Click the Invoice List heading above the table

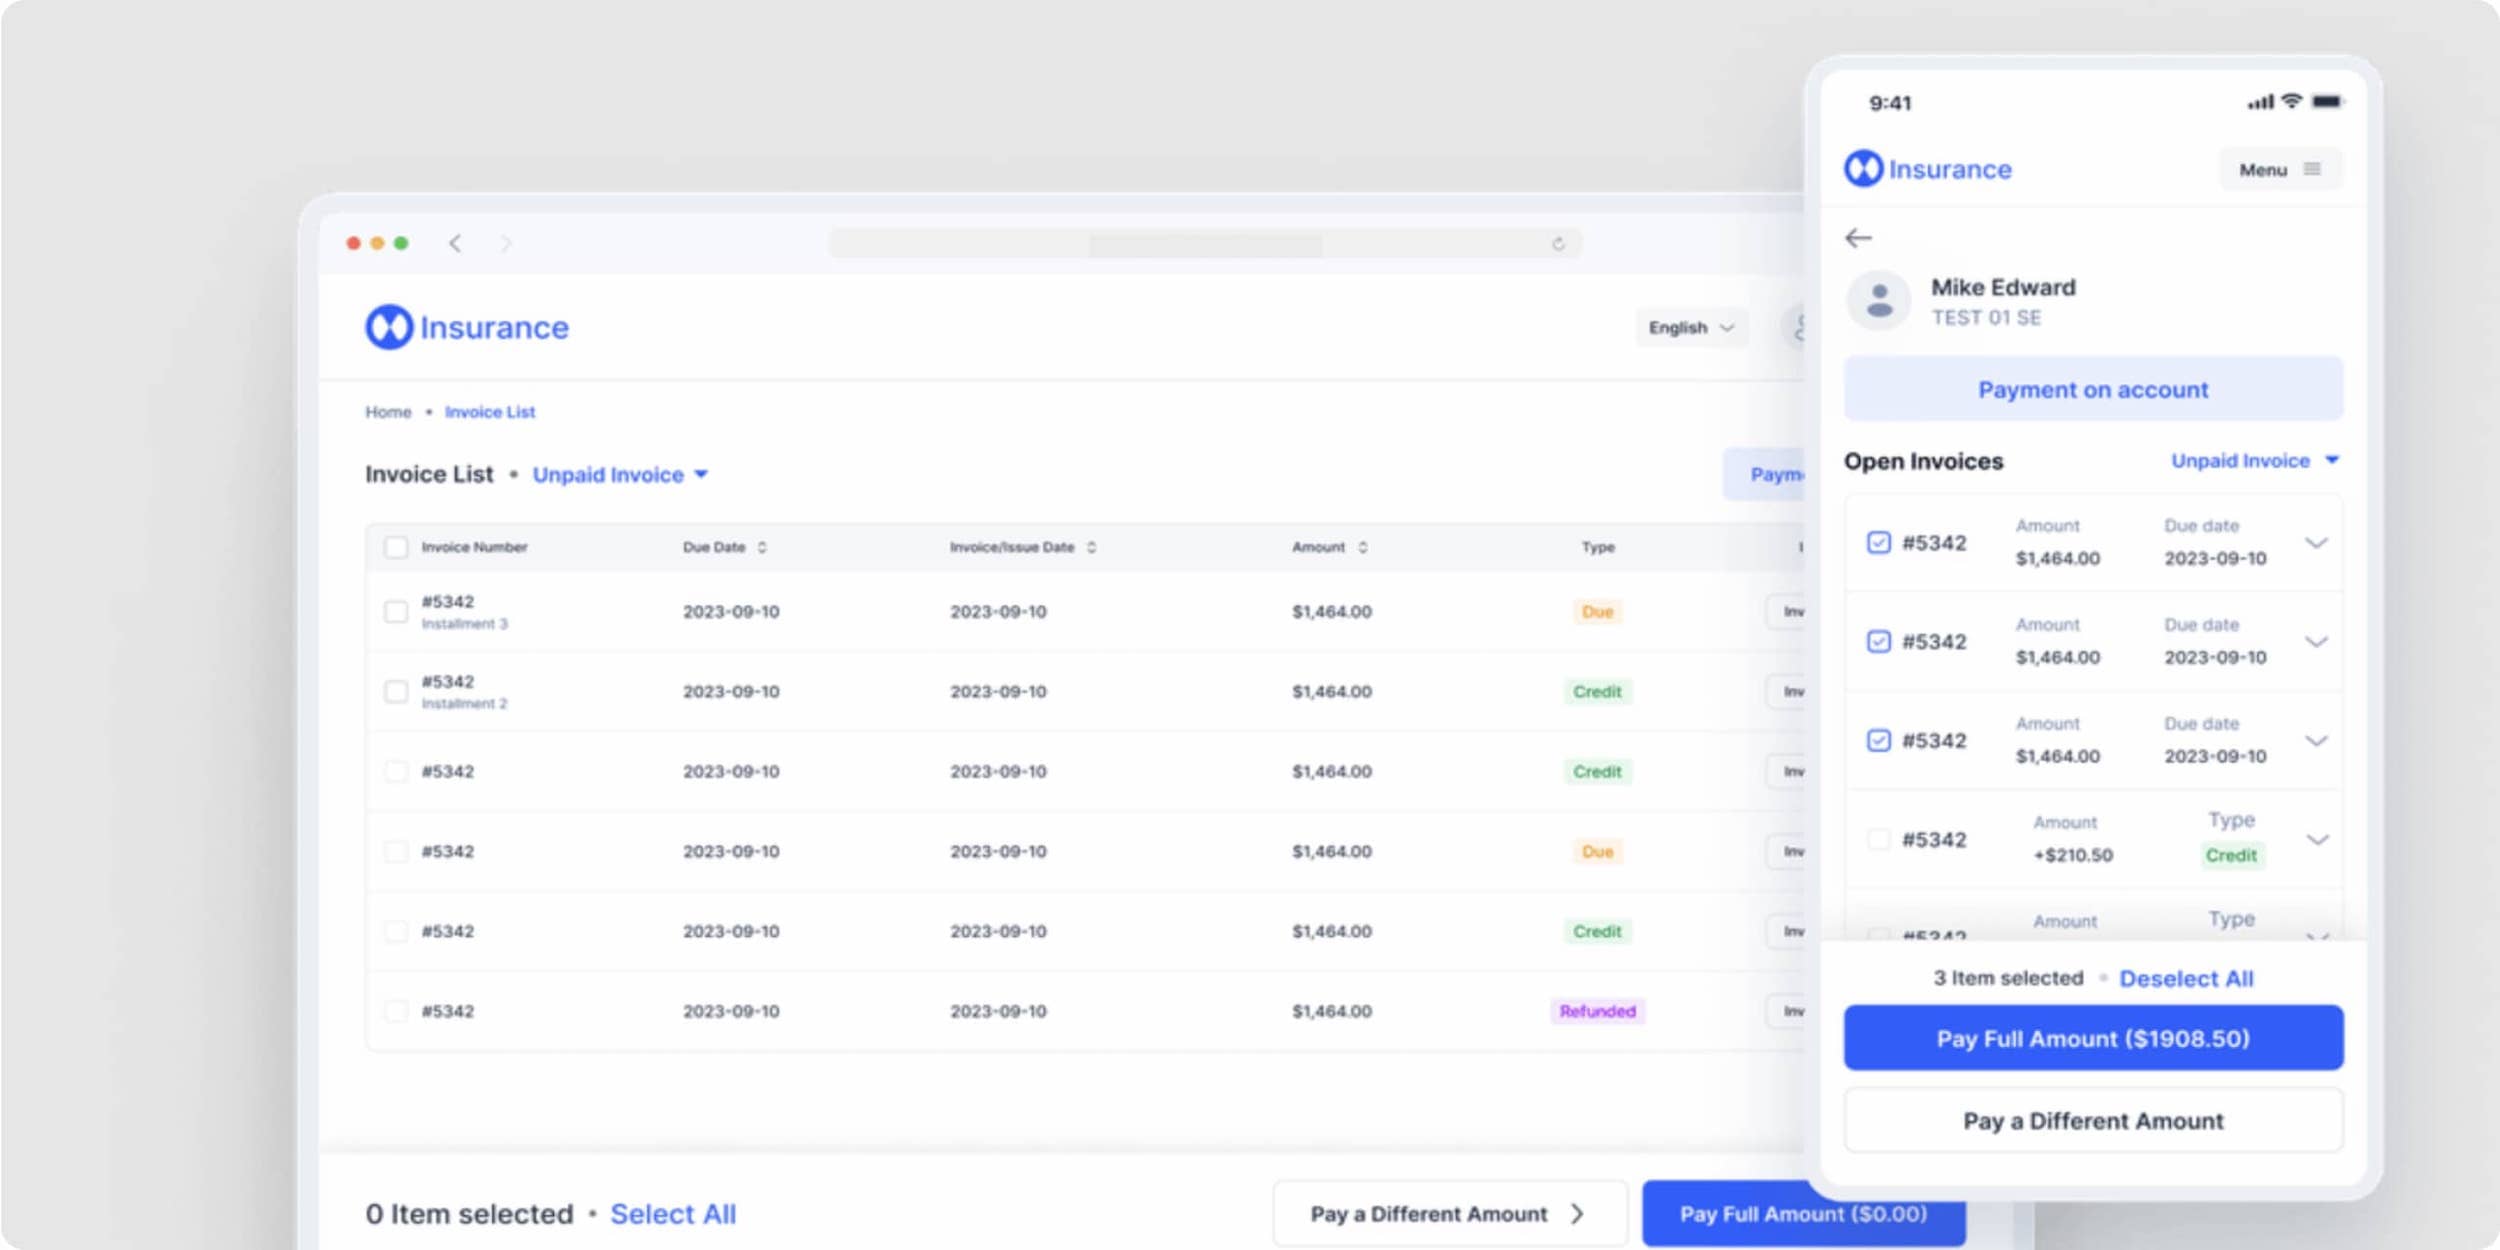point(429,474)
